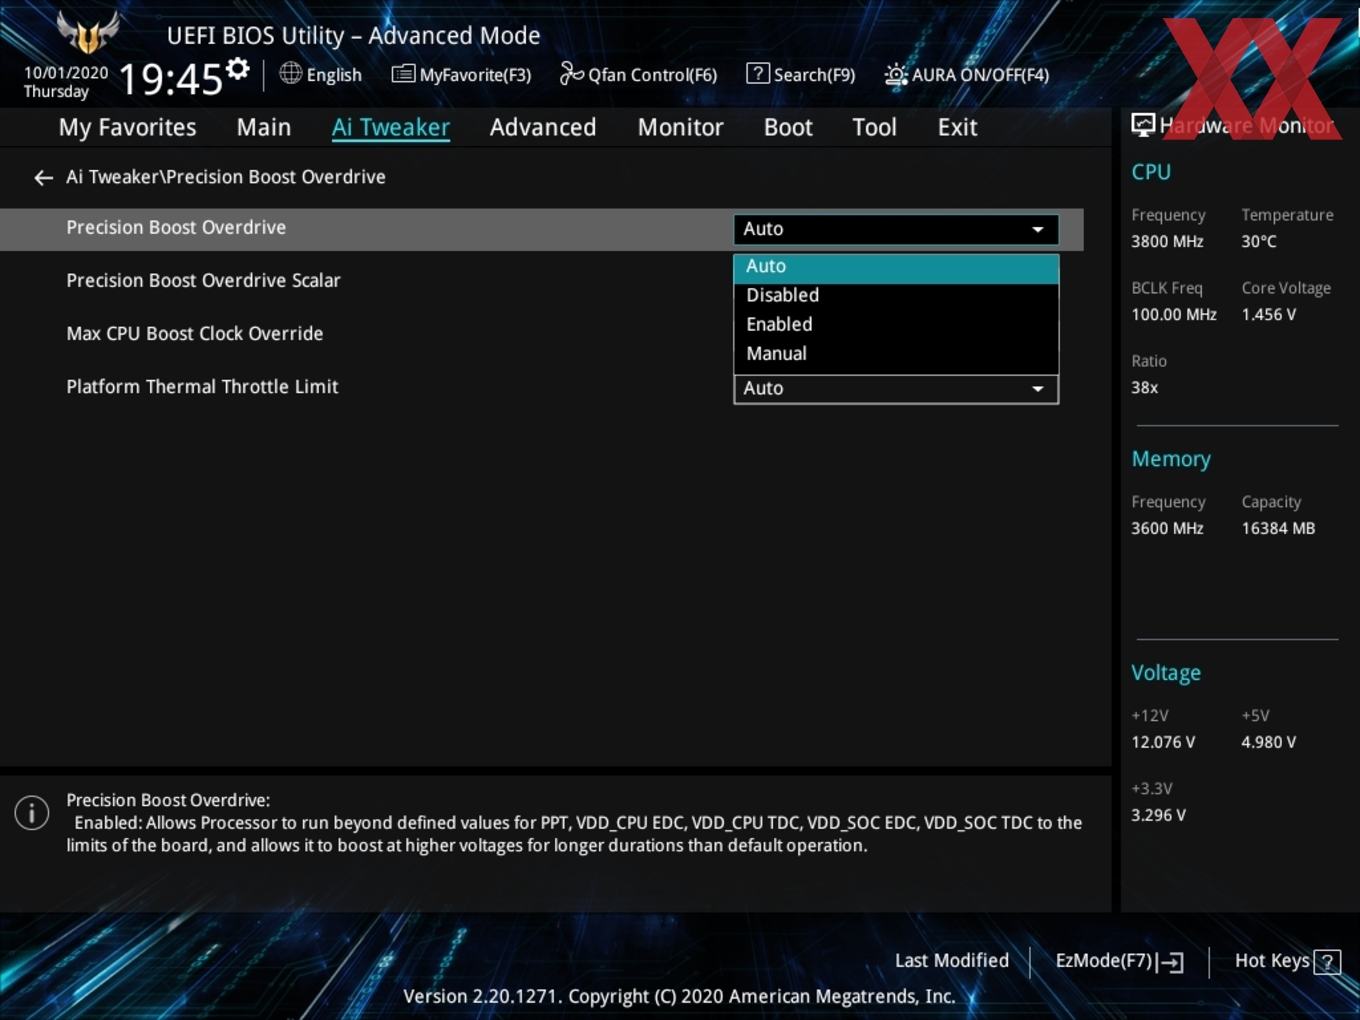Open the Monitor tab
The width and height of the screenshot is (1360, 1020).
[x=680, y=127]
